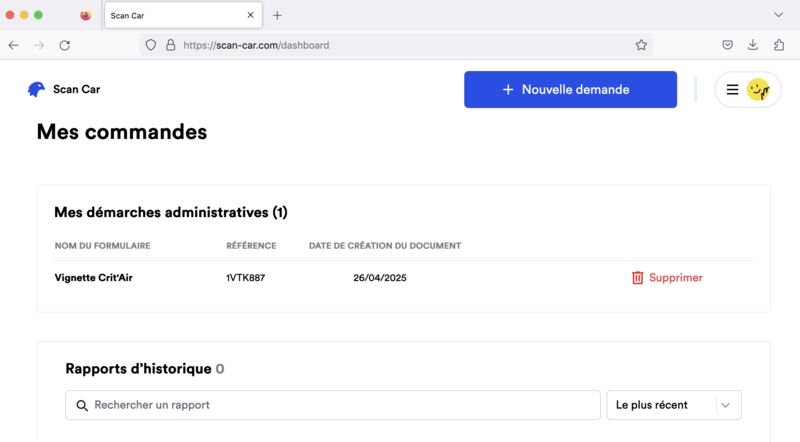The image size is (800, 442).
Task: Focus the Rechercher un rapport search field
Action: pyautogui.click(x=333, y=405)
